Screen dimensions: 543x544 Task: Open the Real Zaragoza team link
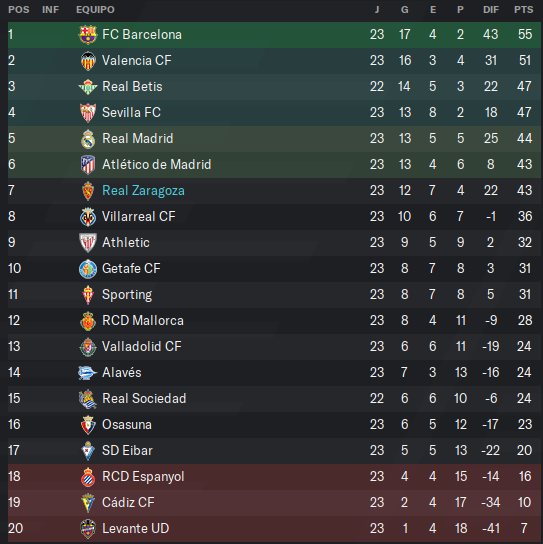143,190
